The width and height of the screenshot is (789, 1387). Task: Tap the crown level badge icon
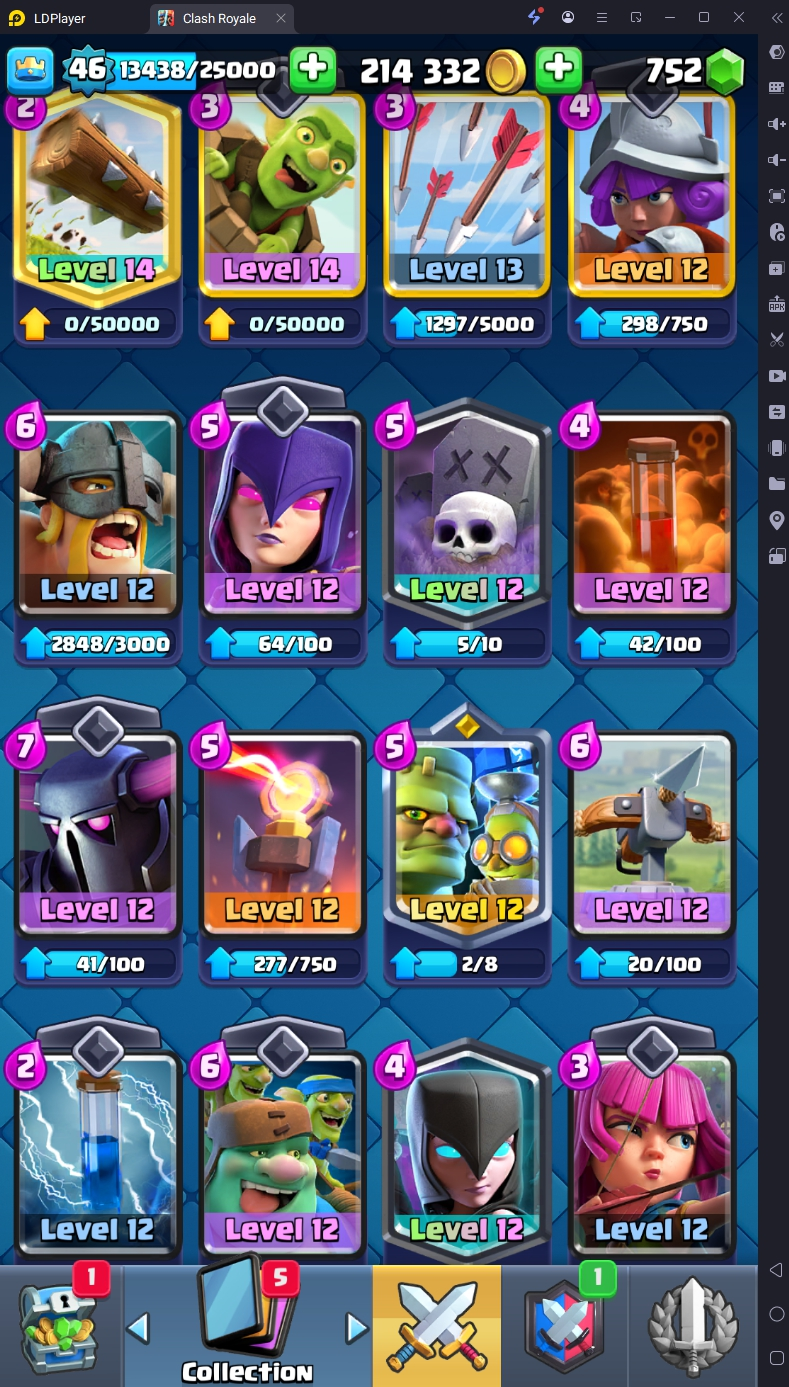click(31, 69)
